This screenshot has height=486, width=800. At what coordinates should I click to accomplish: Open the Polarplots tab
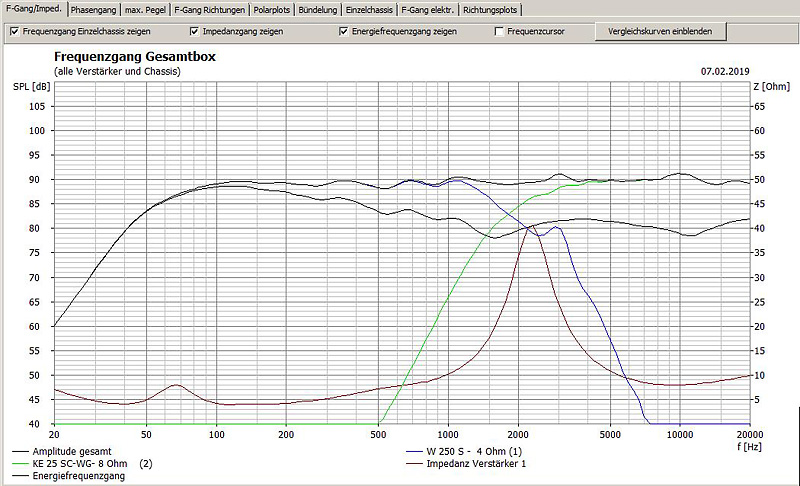(273, 10)
